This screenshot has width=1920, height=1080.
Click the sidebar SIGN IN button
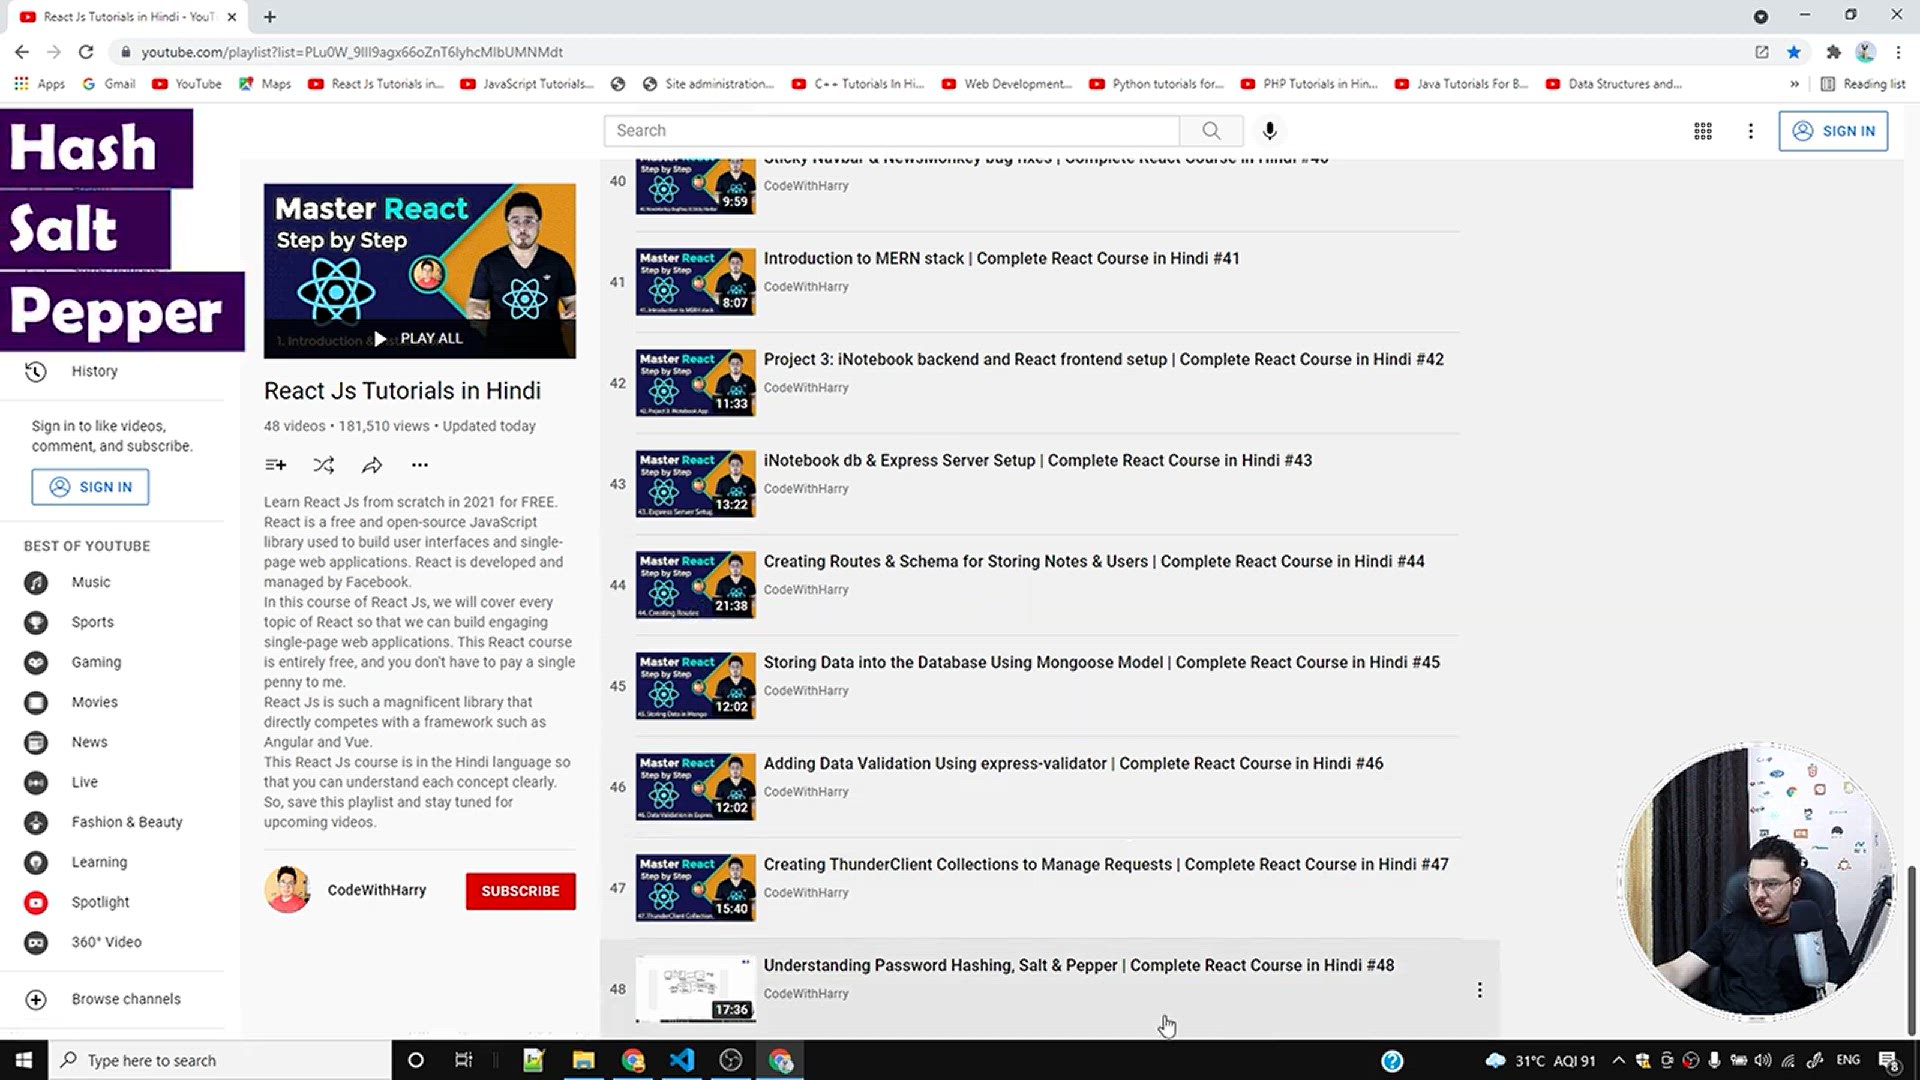pos(90,487)
